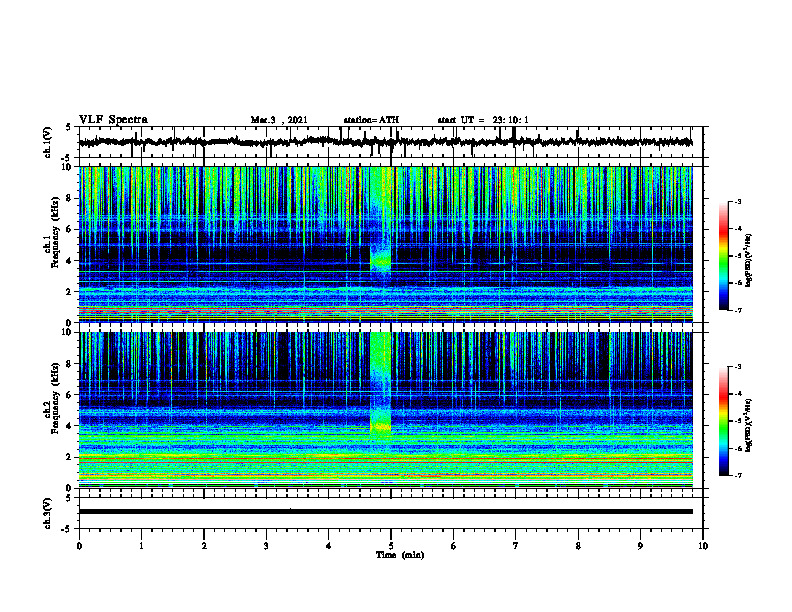Click time axis tick label '10'
The width and height of the screenshot is (792, 612).
click(x=703, y=546)
